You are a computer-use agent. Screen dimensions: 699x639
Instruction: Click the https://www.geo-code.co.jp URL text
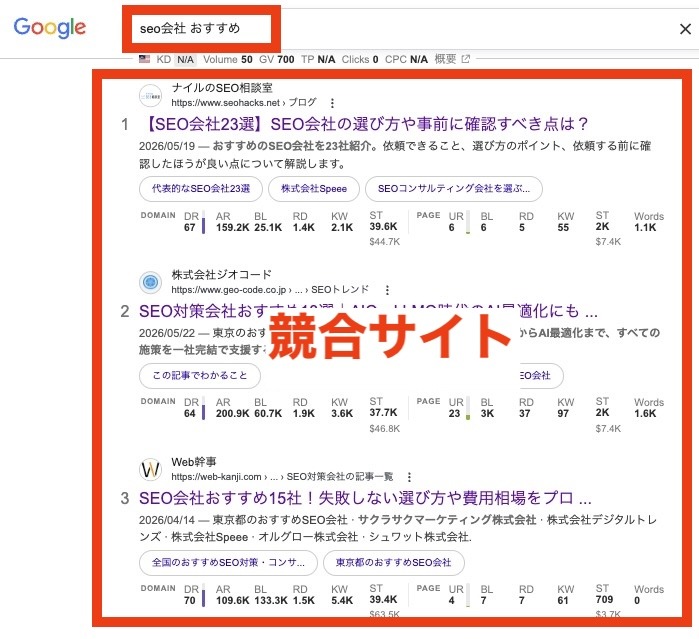[229, 290]
